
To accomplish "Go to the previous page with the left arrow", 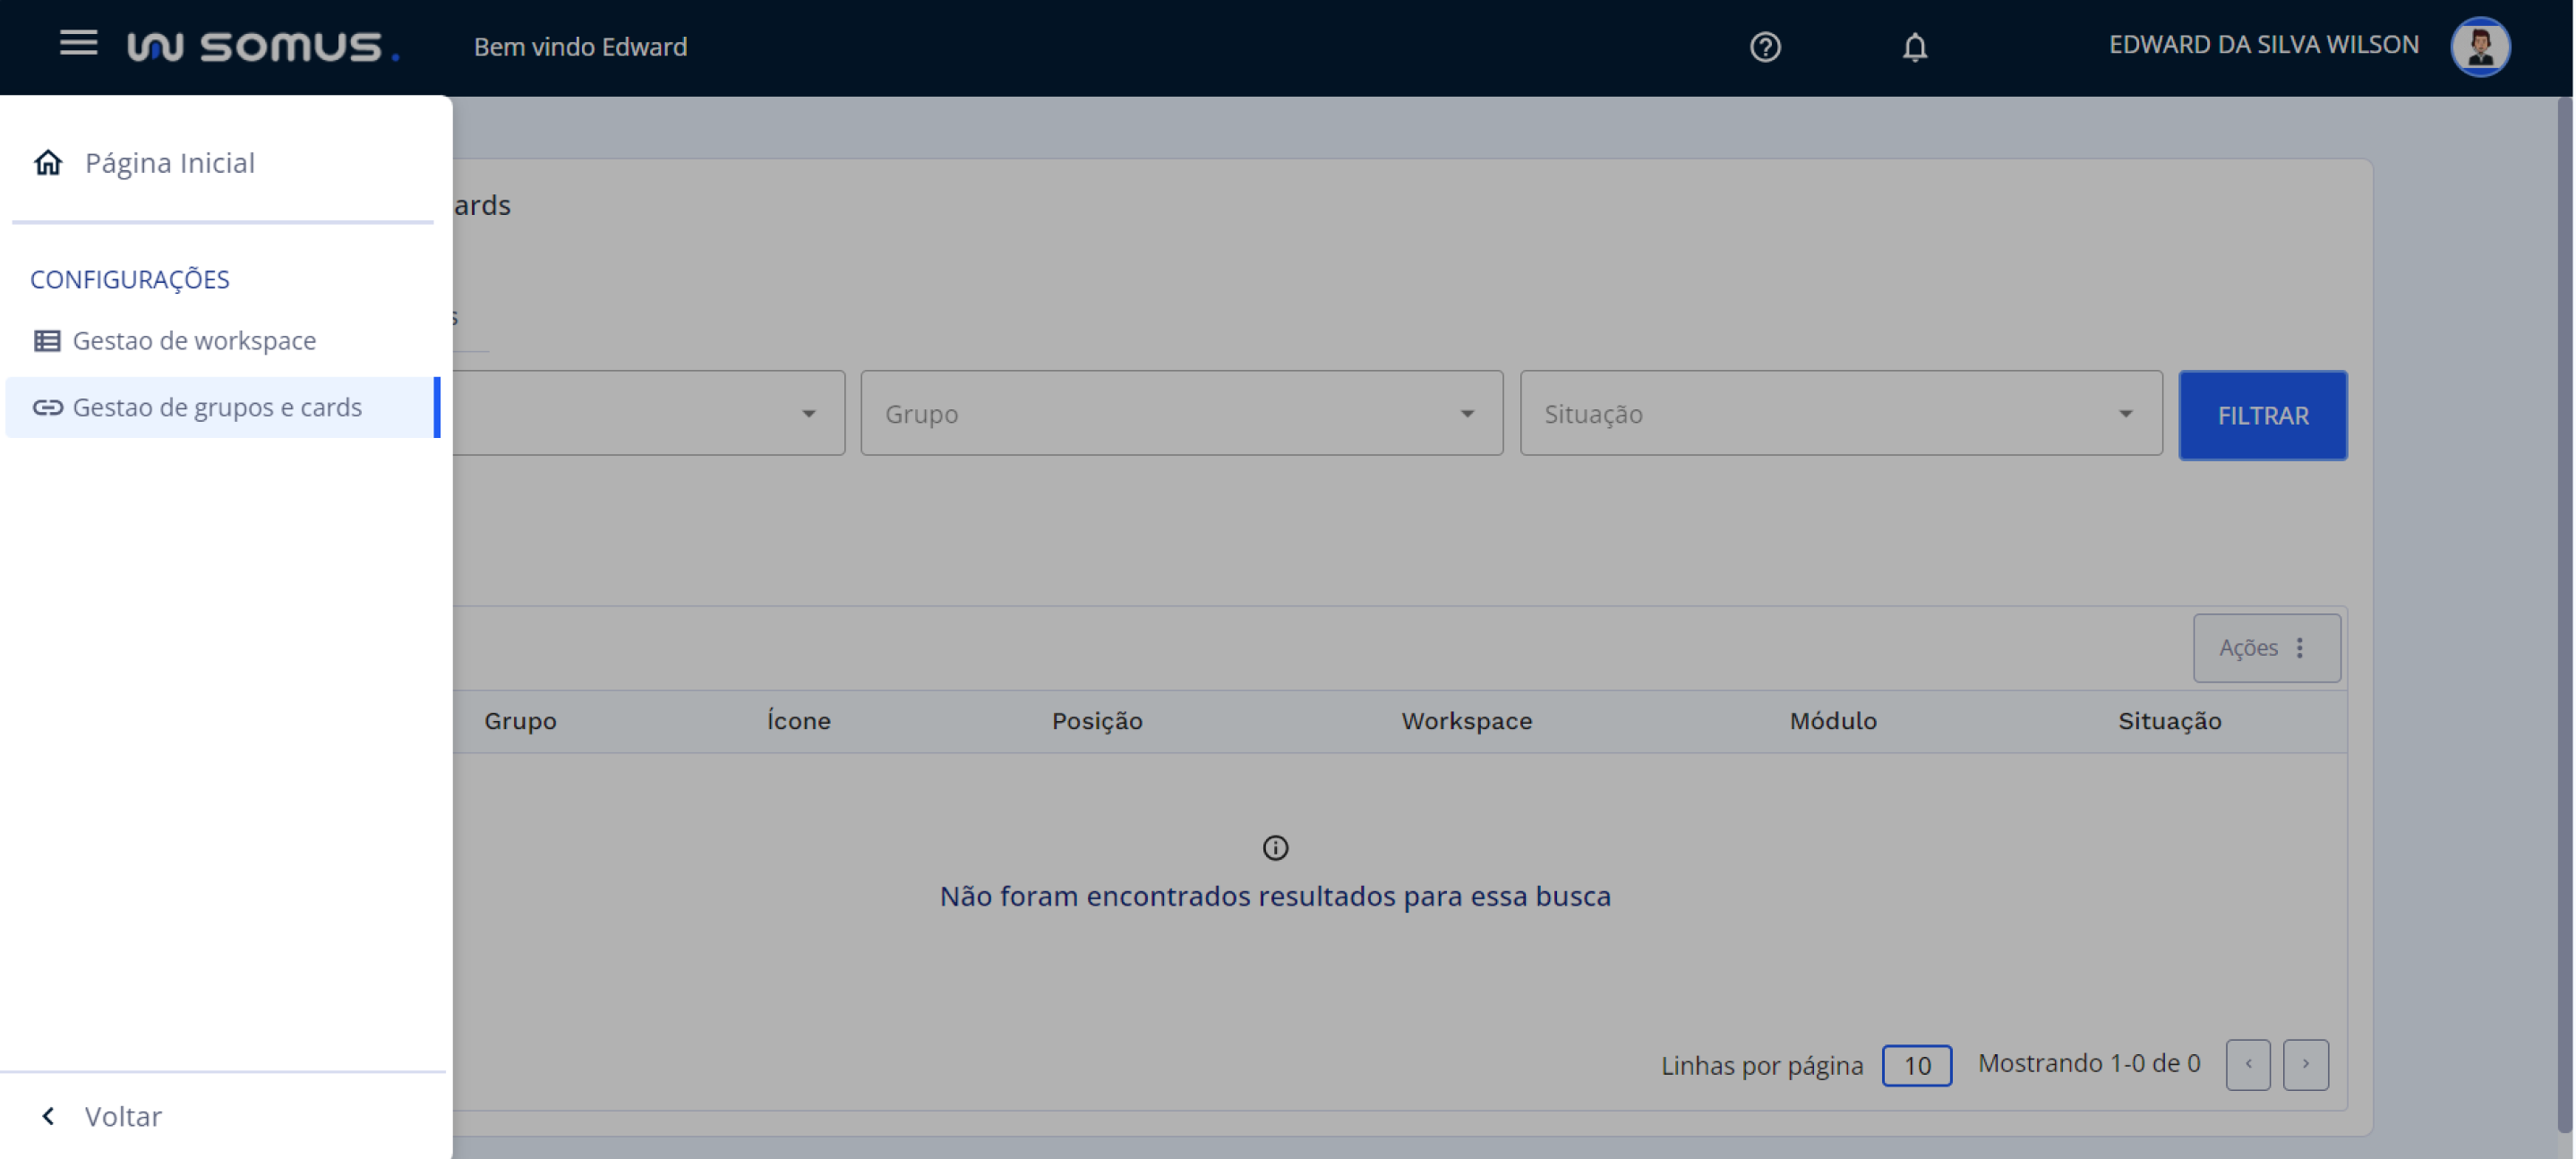I will click(2248, 1064).
